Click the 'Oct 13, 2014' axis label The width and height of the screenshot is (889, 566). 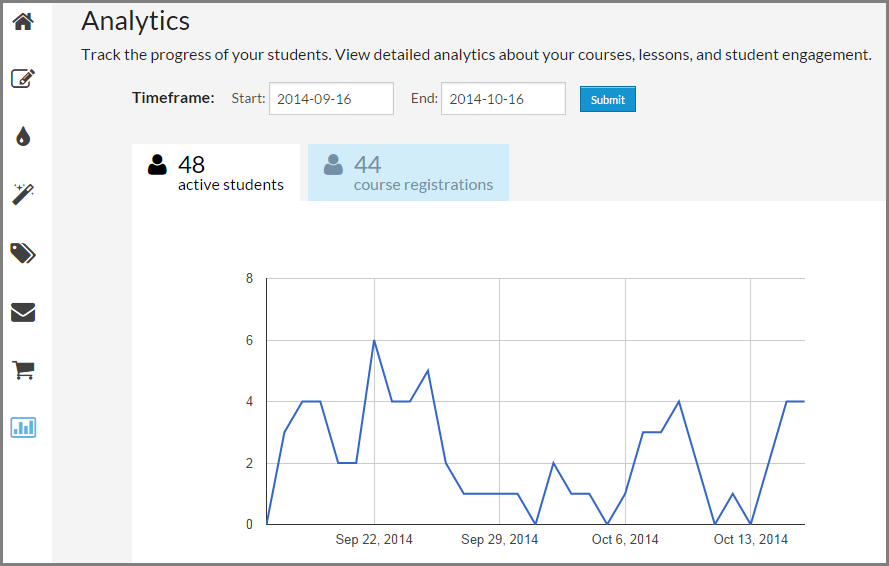pos(751,539)
